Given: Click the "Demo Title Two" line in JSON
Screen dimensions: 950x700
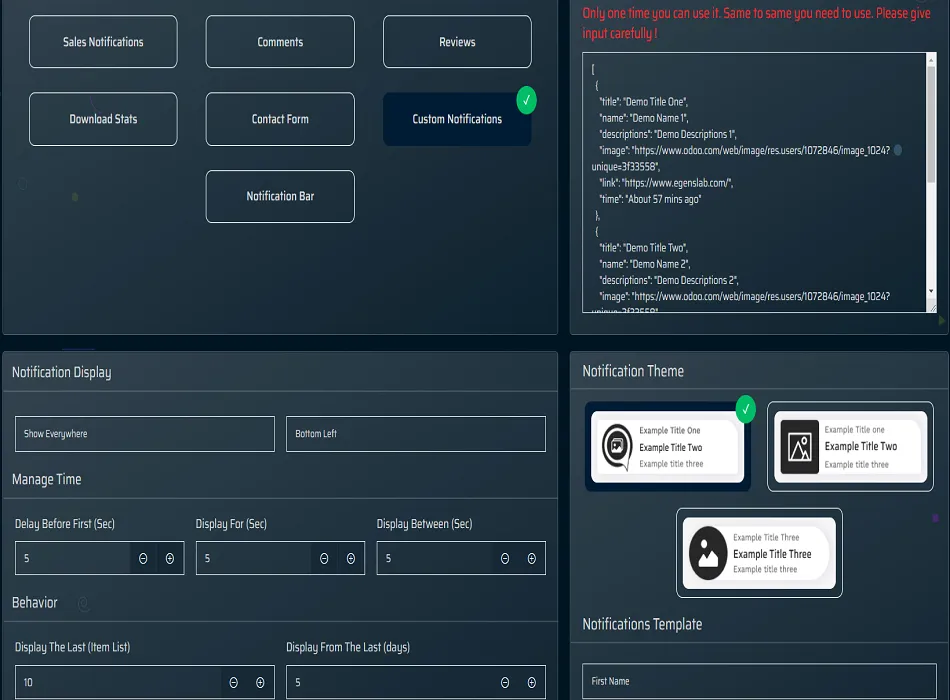Looking at the screenshot, I should pyautogui.click(x=643, y=248).
